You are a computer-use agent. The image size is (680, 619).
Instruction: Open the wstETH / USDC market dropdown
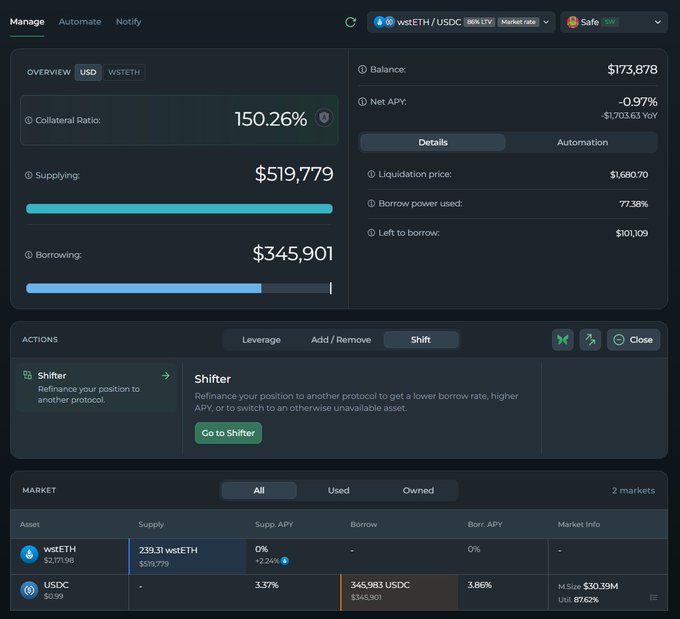click(x=461, y=22)
